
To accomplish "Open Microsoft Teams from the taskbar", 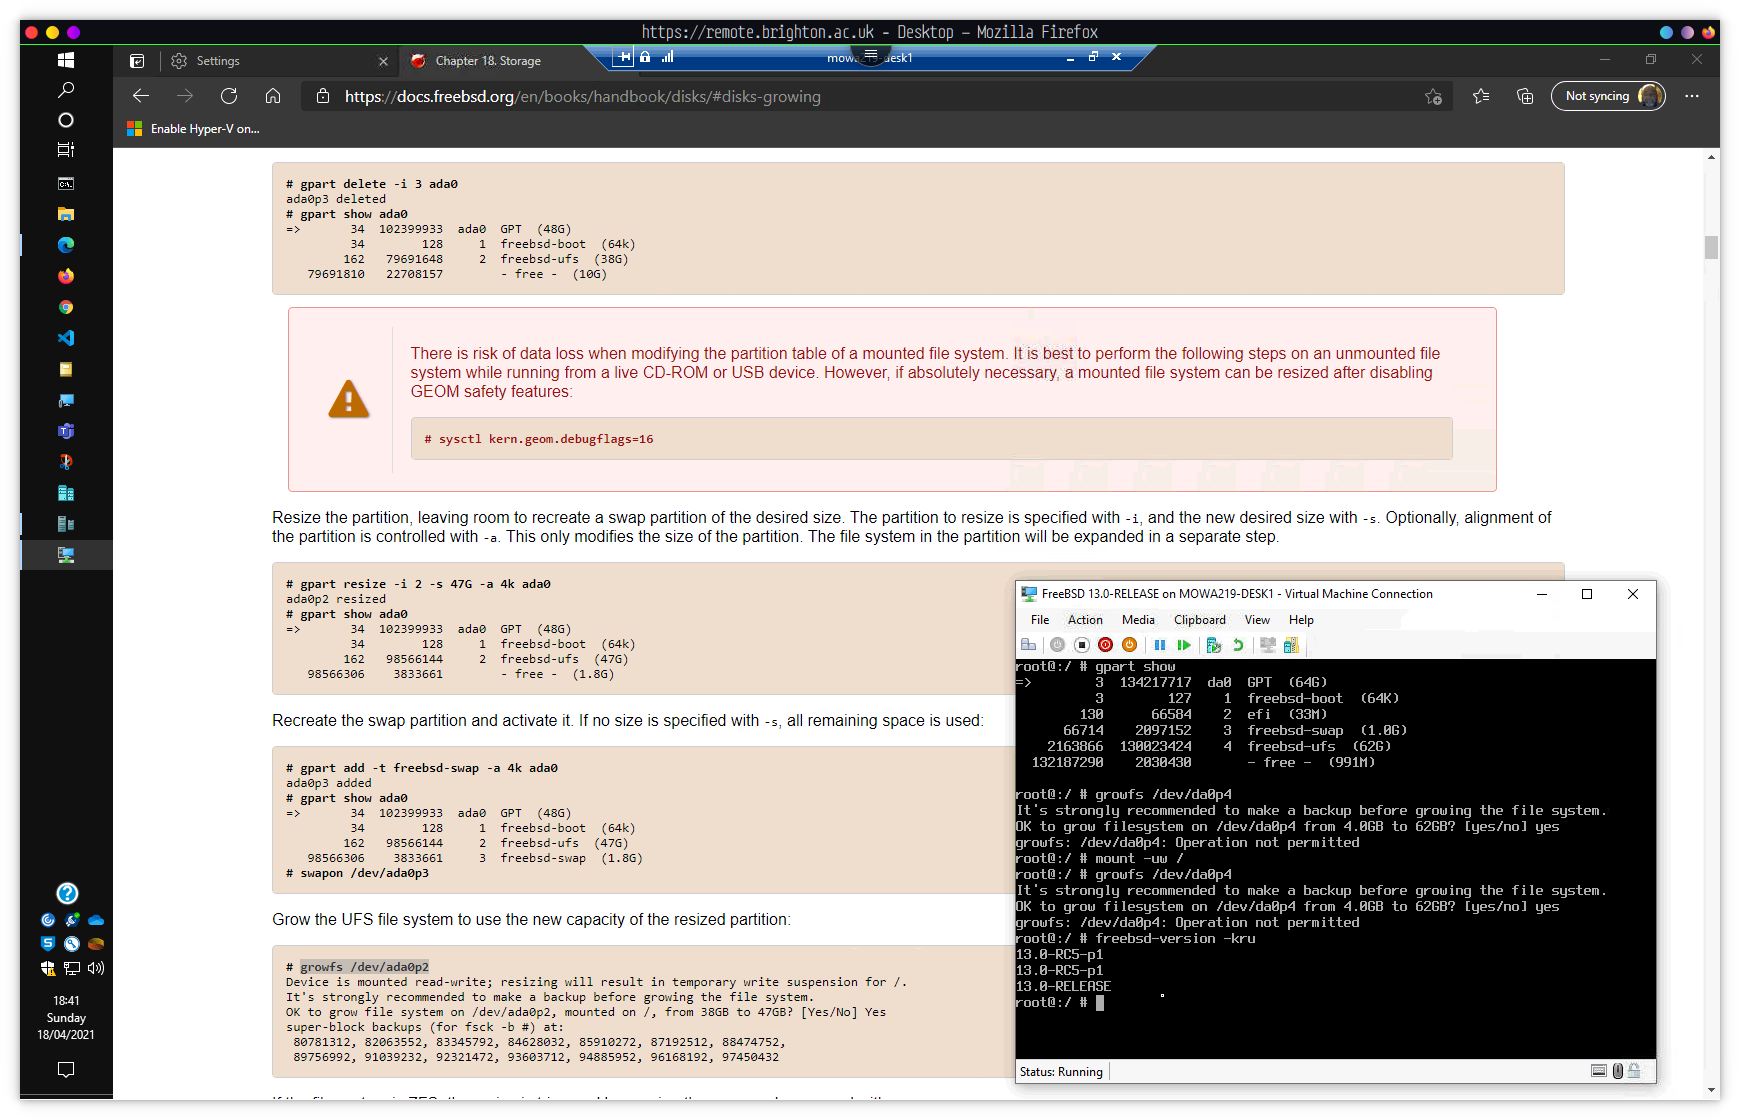I will coord(66,431).
